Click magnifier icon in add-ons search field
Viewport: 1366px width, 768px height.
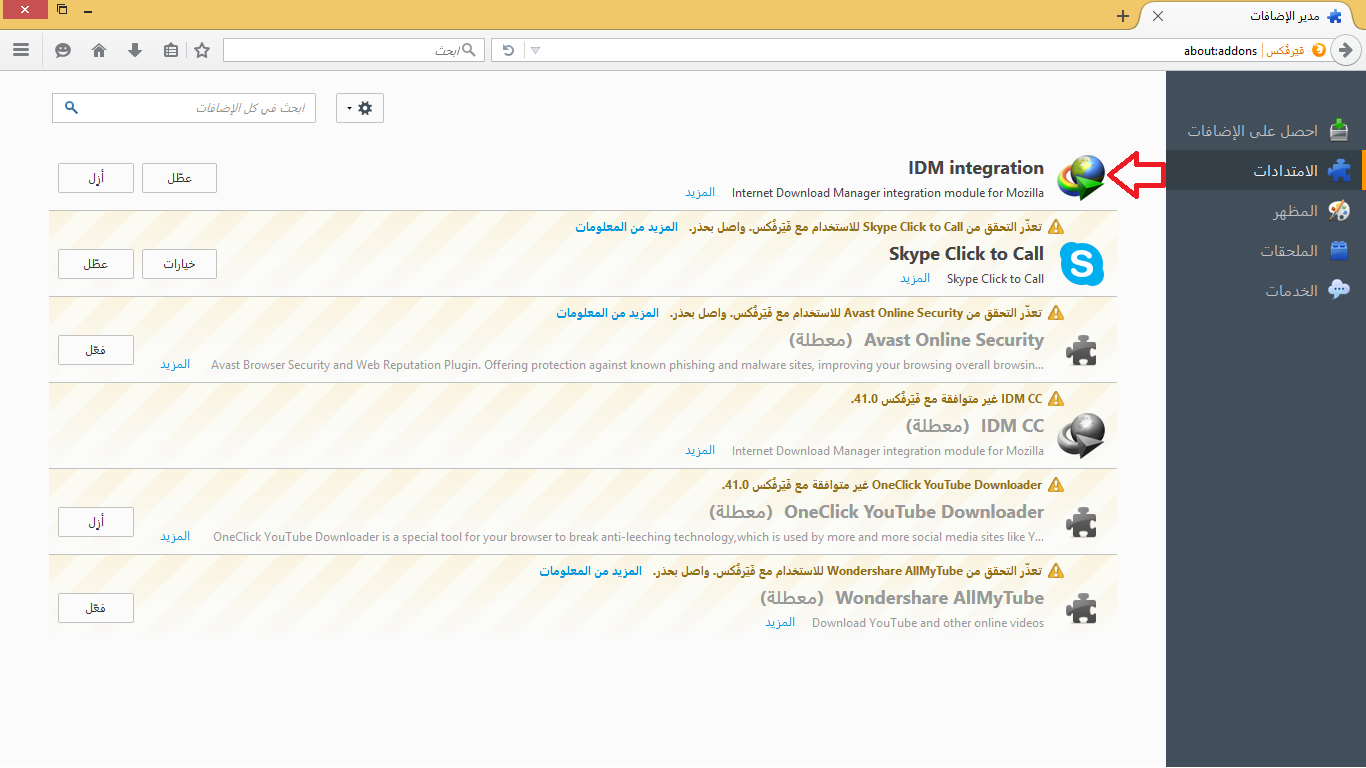click(x=71, y=107)
